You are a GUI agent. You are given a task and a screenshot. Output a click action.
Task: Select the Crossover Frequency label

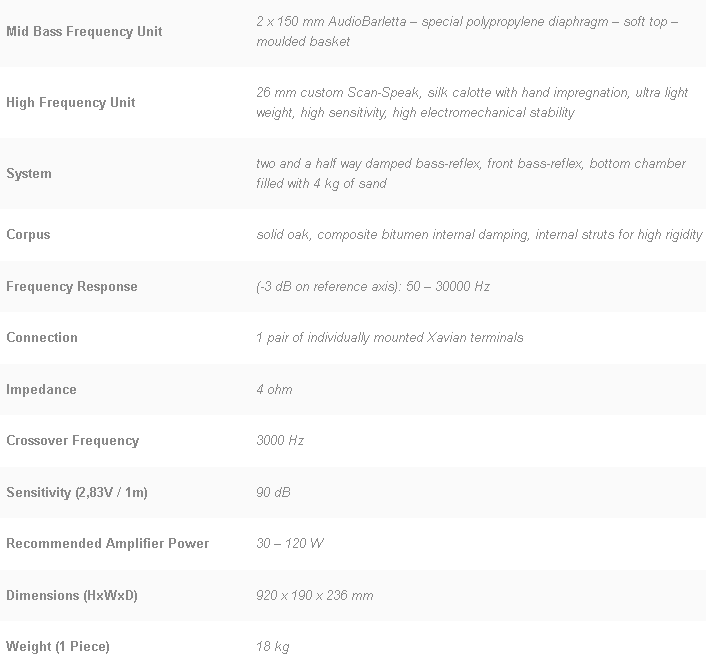coord(73,440)
